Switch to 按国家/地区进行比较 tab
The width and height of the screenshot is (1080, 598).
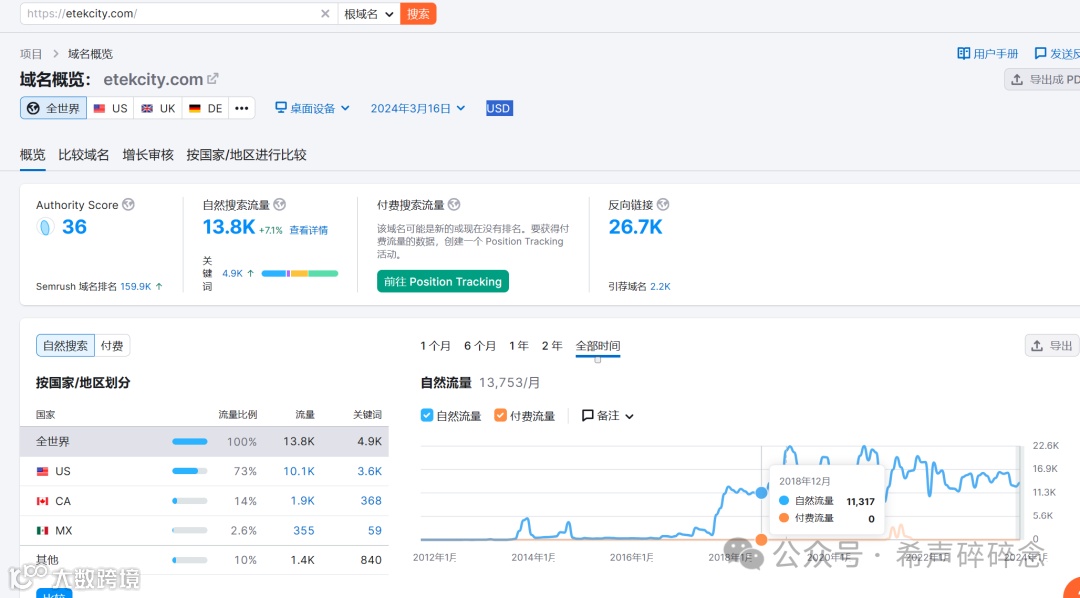tap(247, 155)
